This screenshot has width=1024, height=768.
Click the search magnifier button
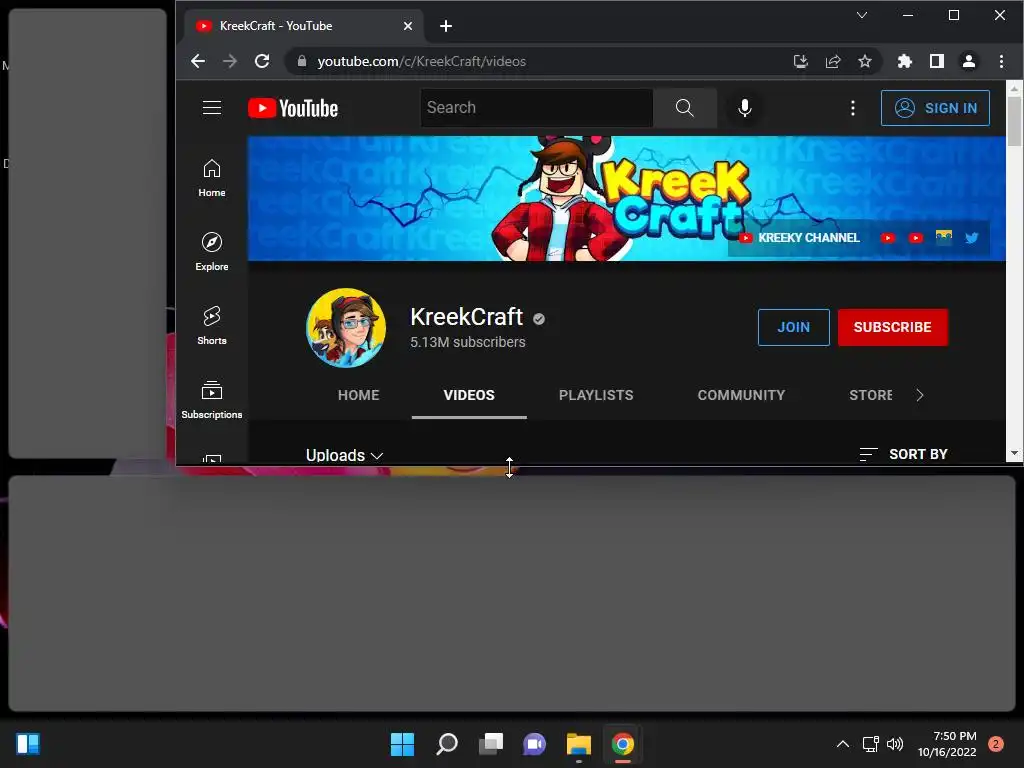pos(684,108)
